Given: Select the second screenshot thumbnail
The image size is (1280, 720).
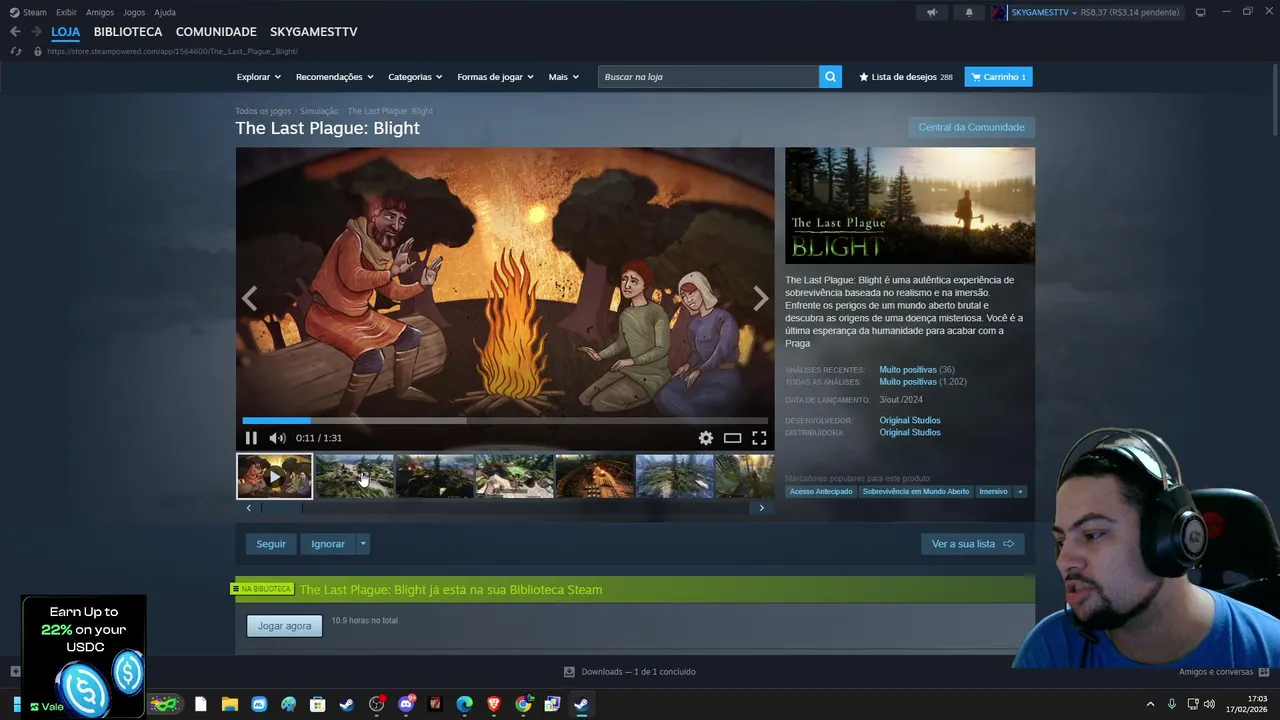Looking at the screenshot, I should tap(354, 476).
